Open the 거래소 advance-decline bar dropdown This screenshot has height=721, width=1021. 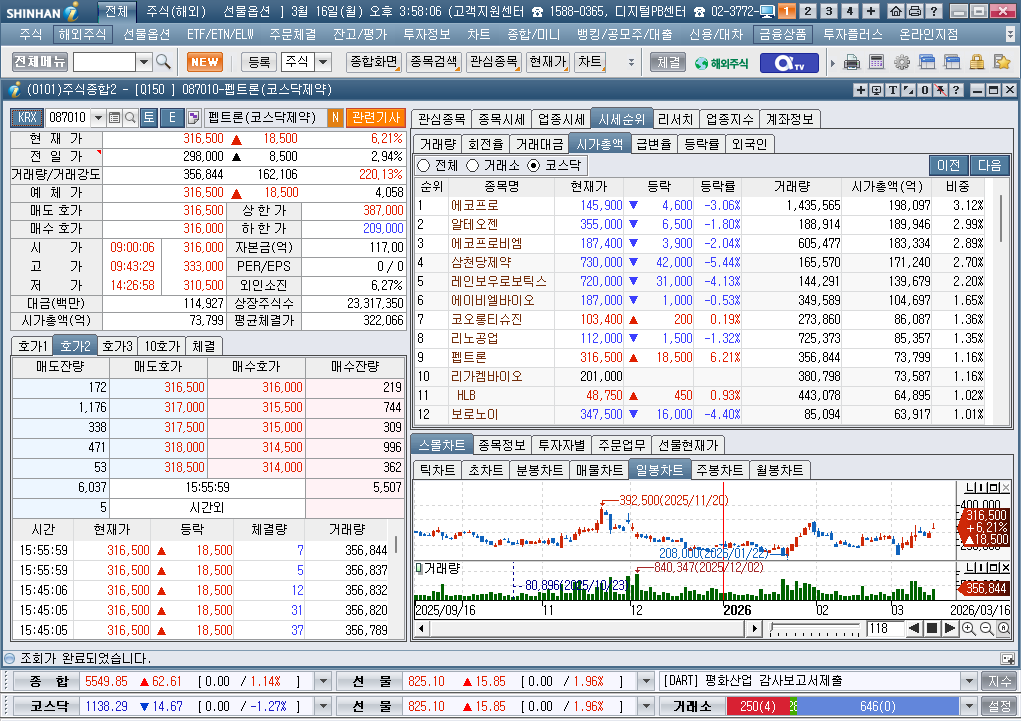click(969, 706)
